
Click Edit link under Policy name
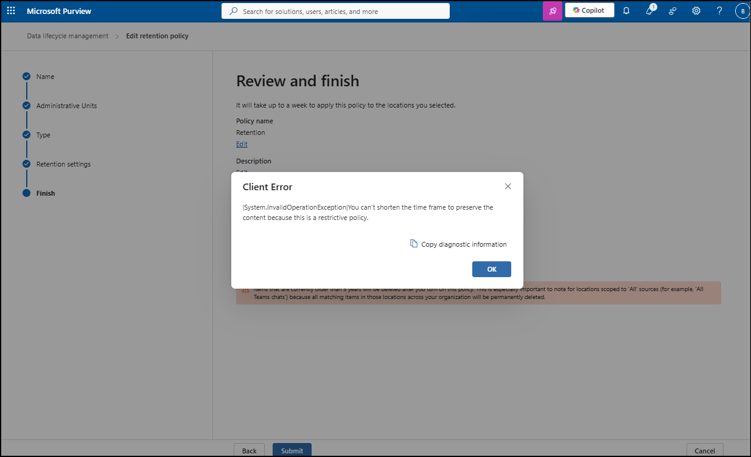[241, 144]
